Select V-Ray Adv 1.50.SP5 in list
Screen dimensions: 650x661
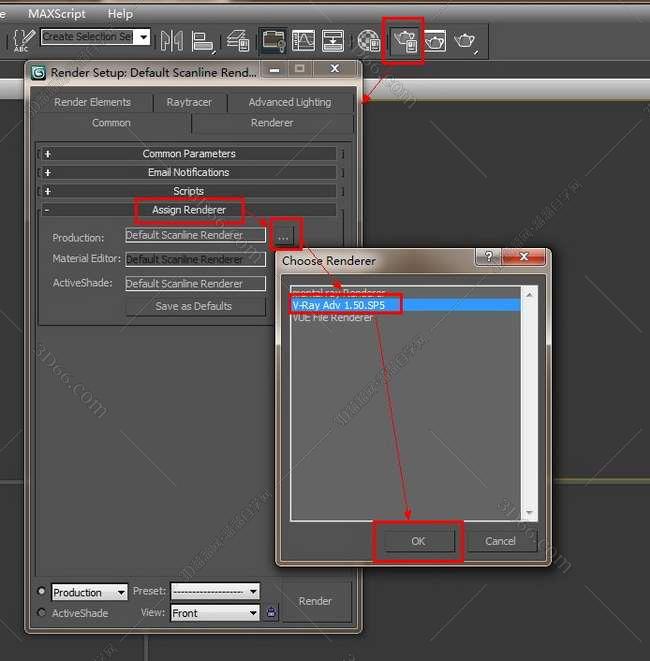tap(406, 305)
